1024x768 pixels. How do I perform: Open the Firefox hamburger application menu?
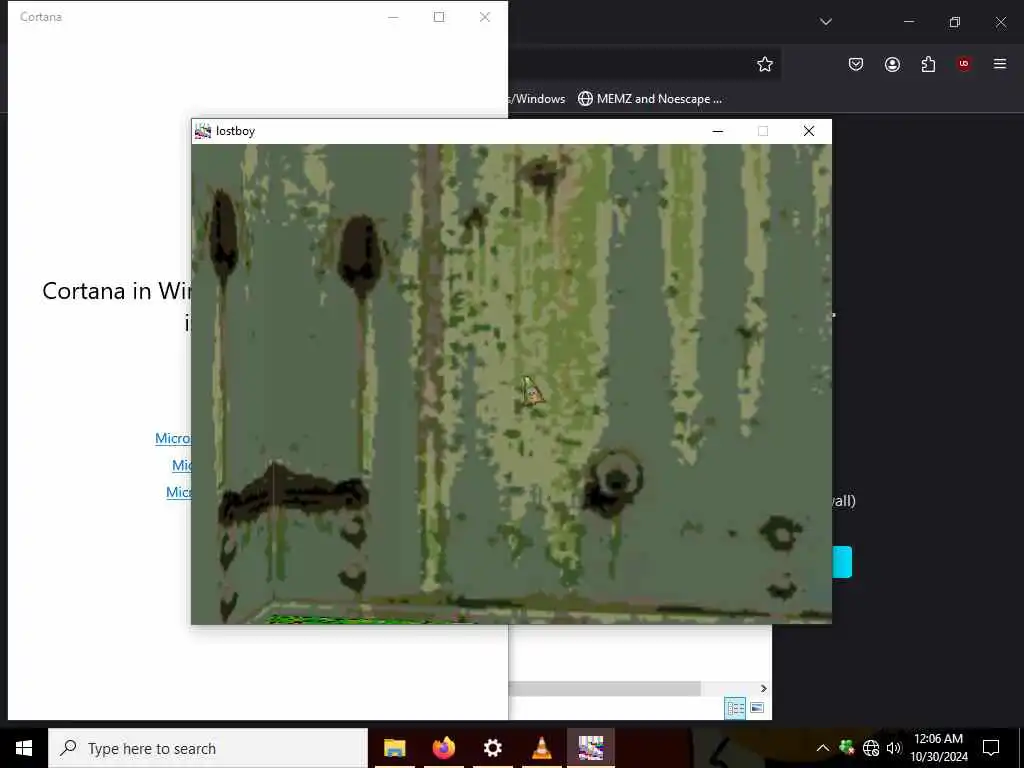(x=1000, y=64)
